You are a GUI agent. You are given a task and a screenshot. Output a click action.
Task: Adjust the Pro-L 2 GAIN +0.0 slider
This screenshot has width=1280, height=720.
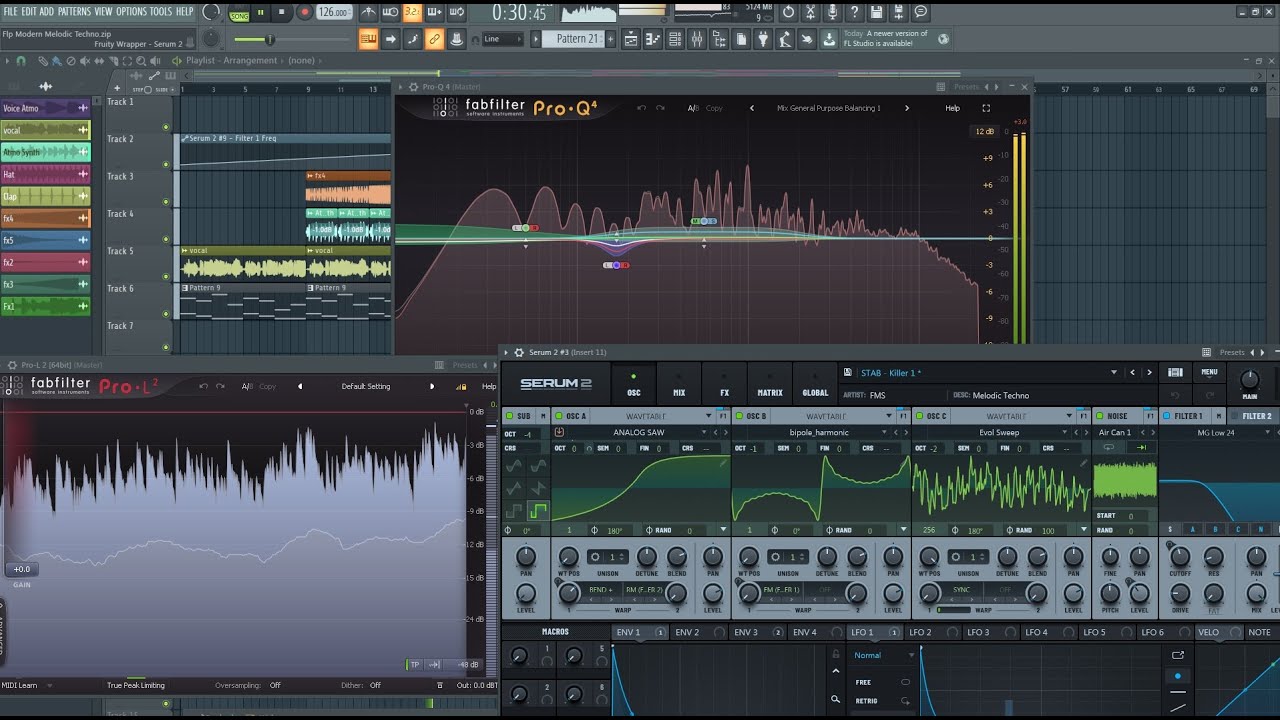click(22, 570)
